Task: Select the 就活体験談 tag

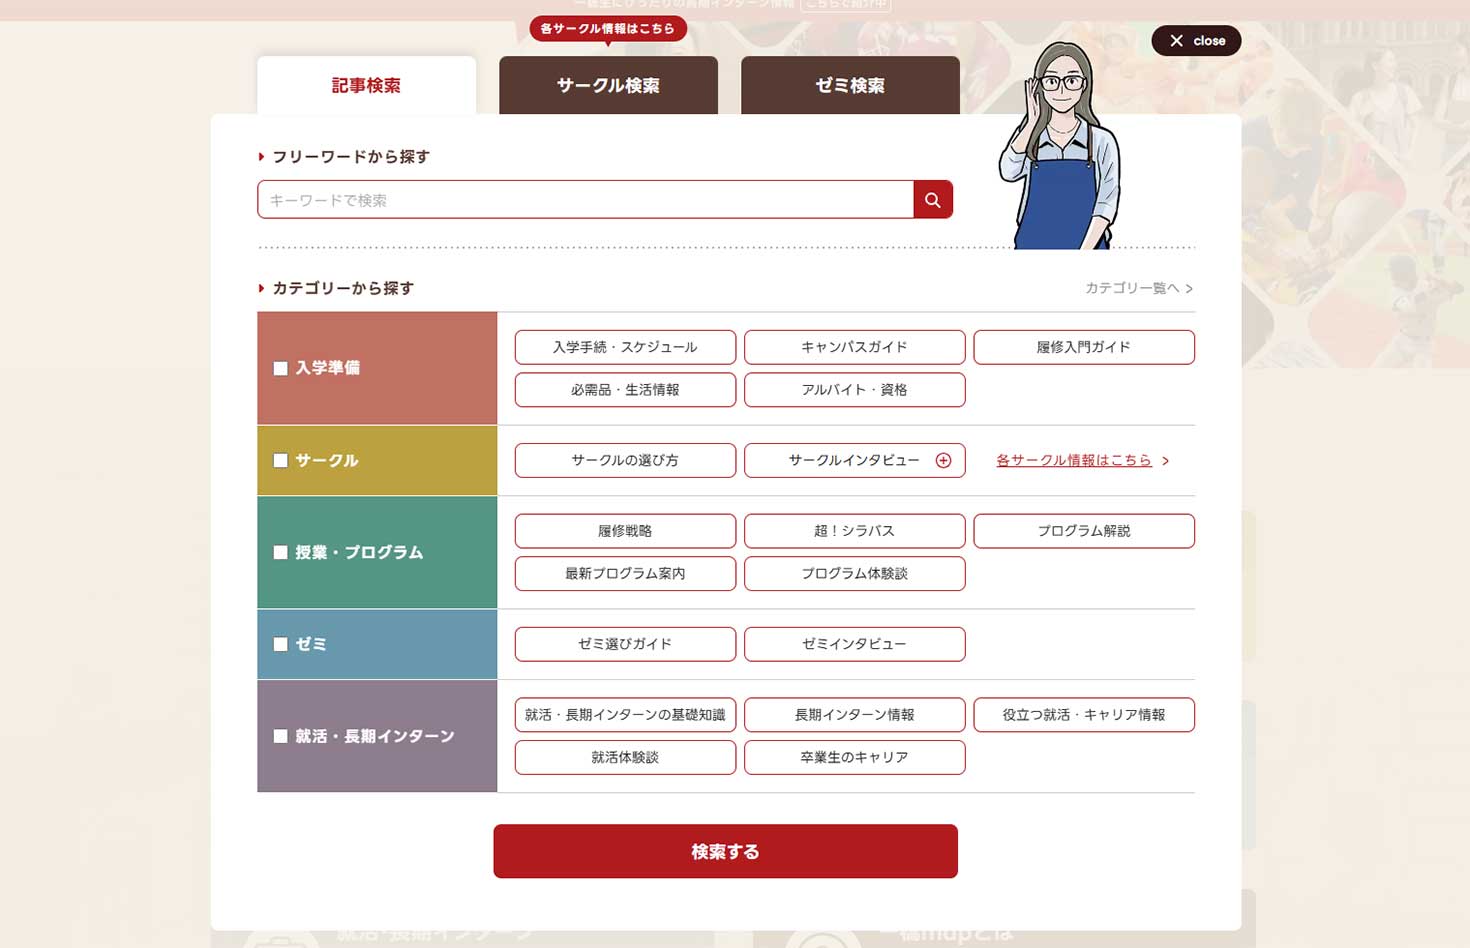Action: (x=625, y=758)
